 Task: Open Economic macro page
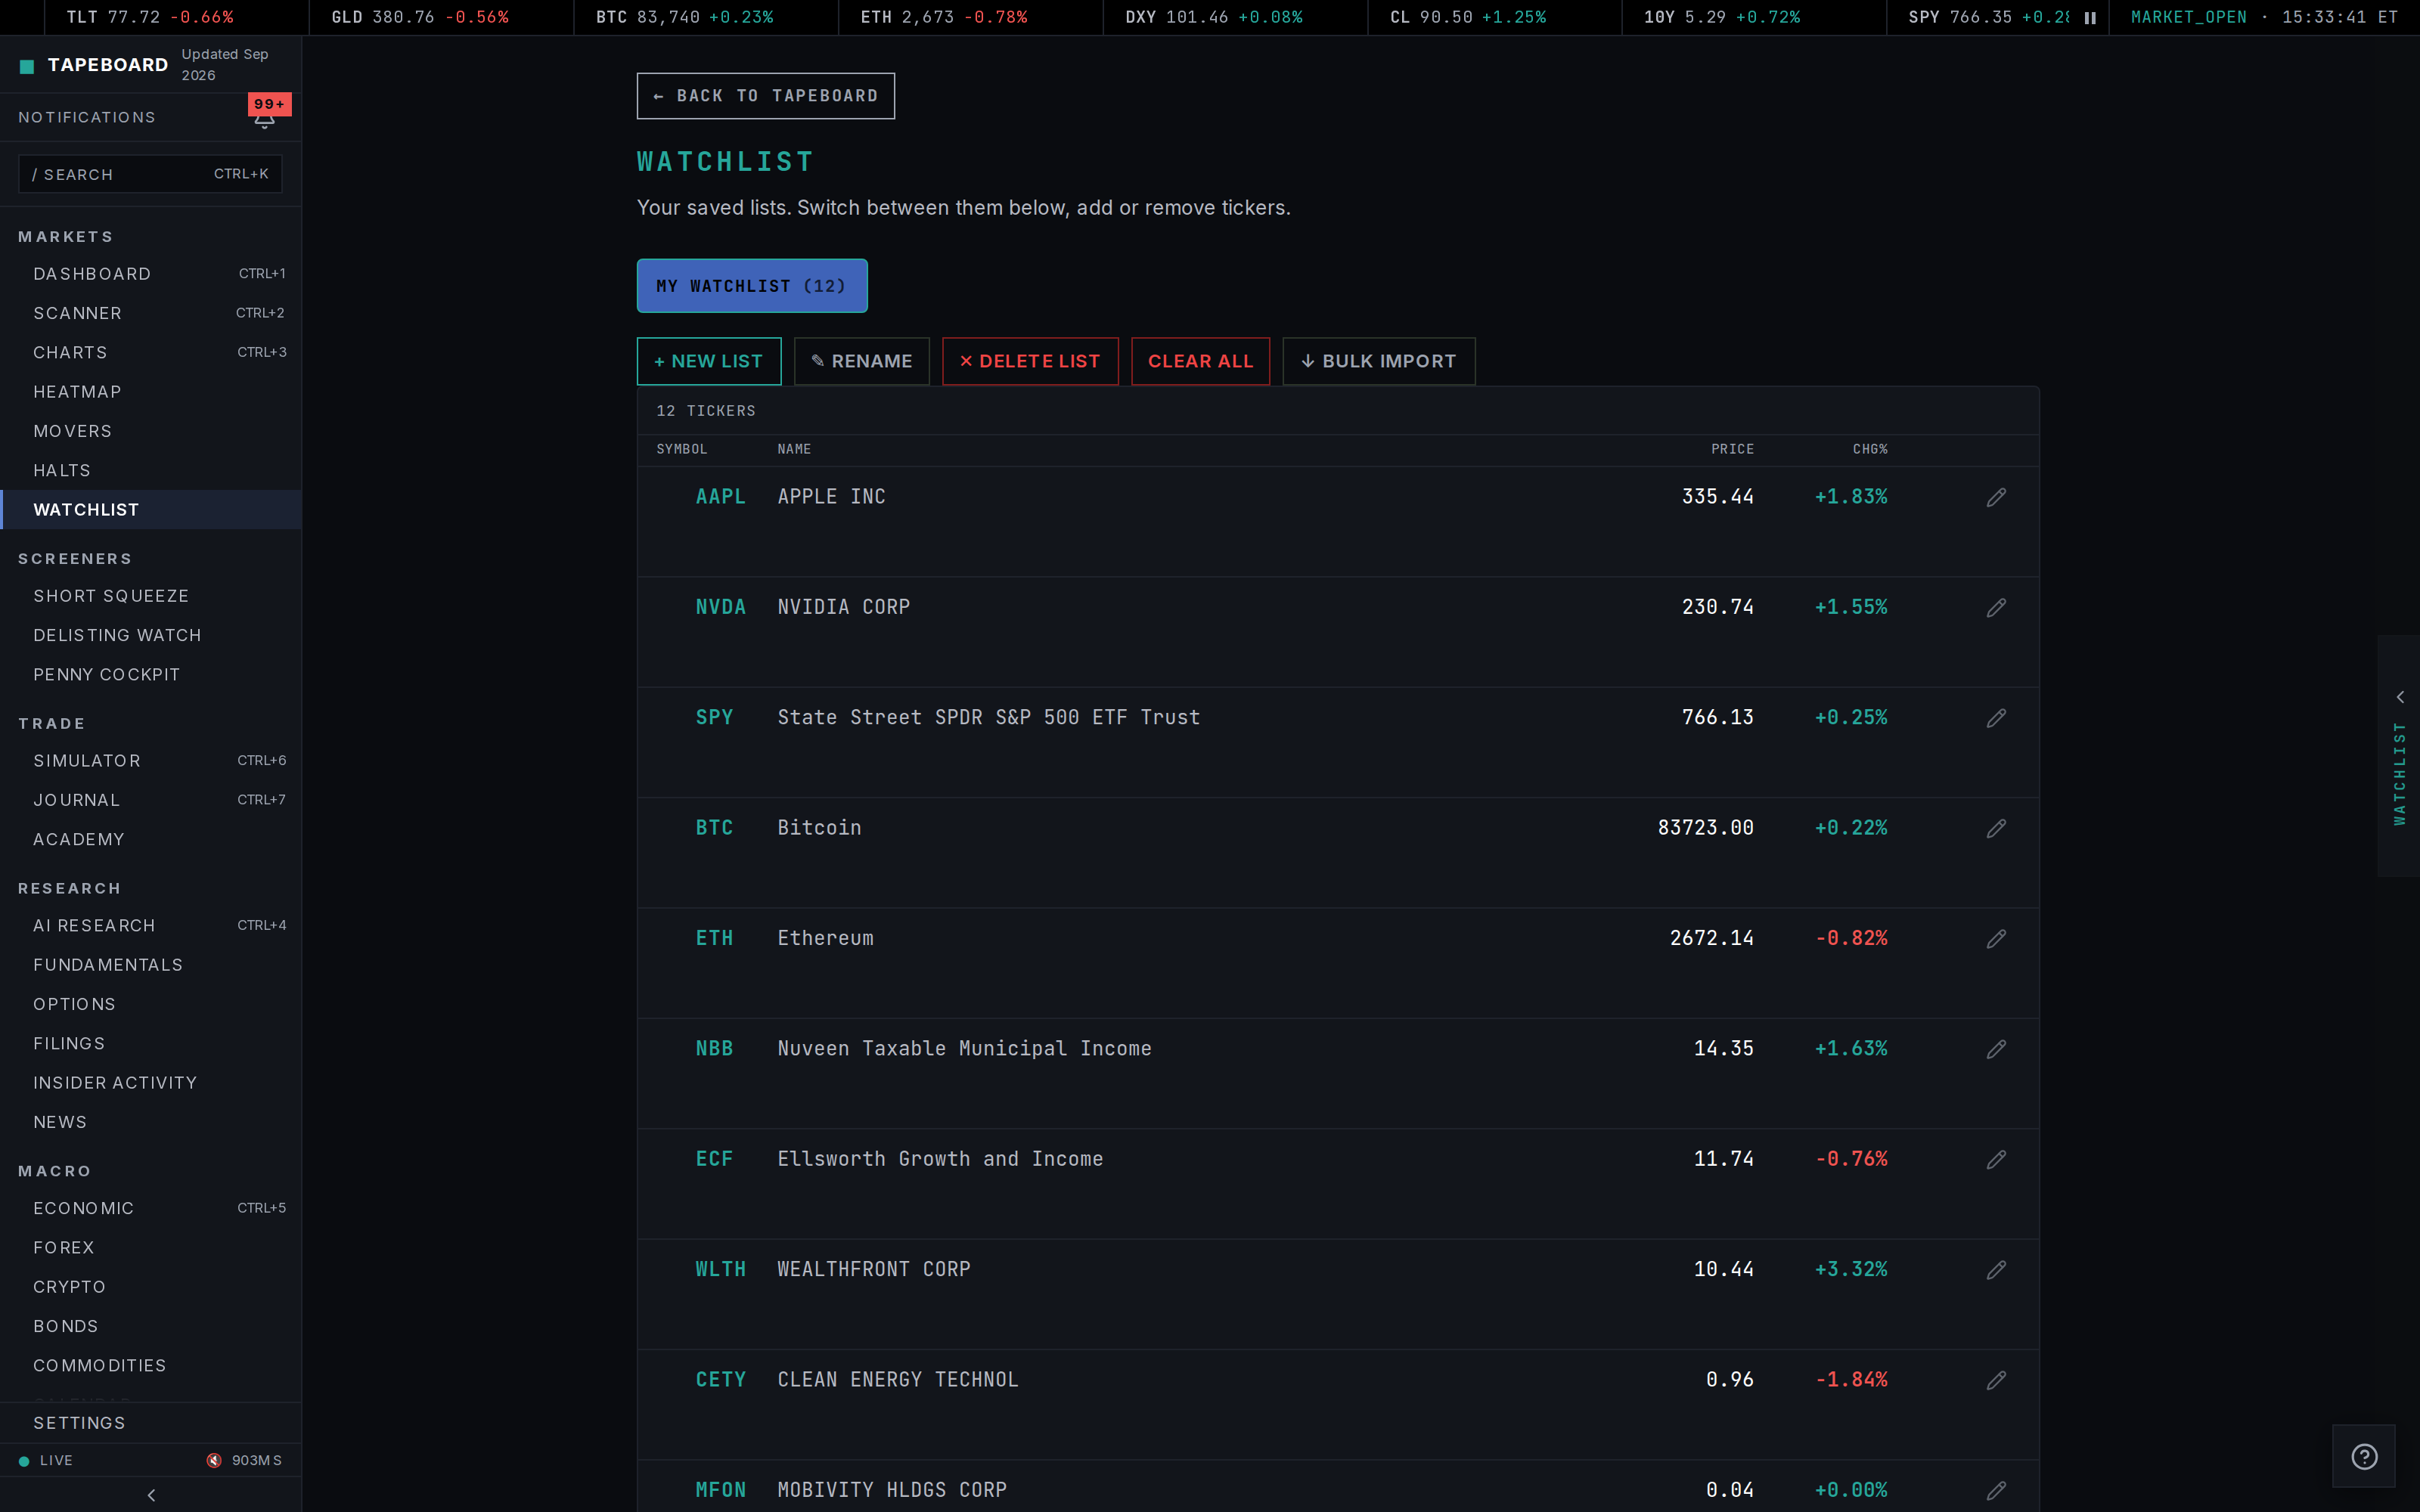click(x=151, y=1208)
